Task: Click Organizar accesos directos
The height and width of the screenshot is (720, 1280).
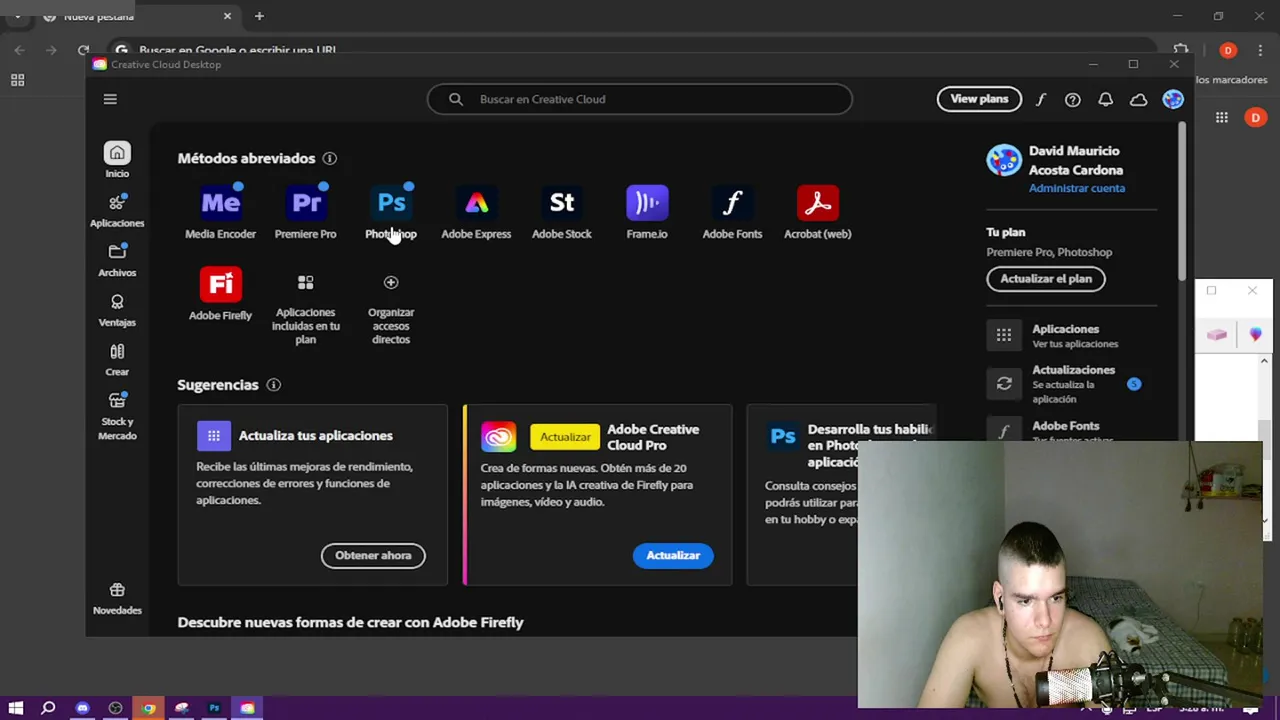Action: tap(391, 308)
